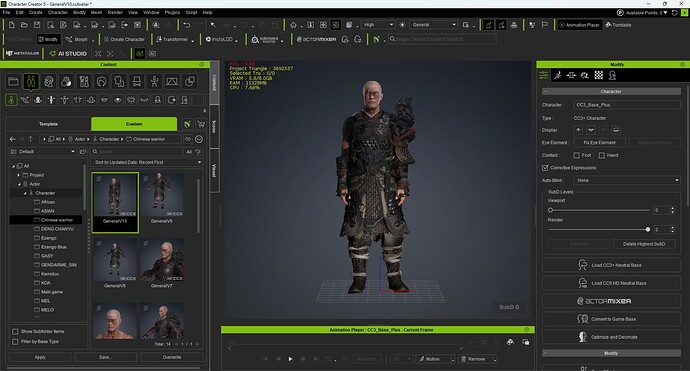Enable the Hand contact checkbox
This screenshot has width=690, height=371.
tap(602, 155)
